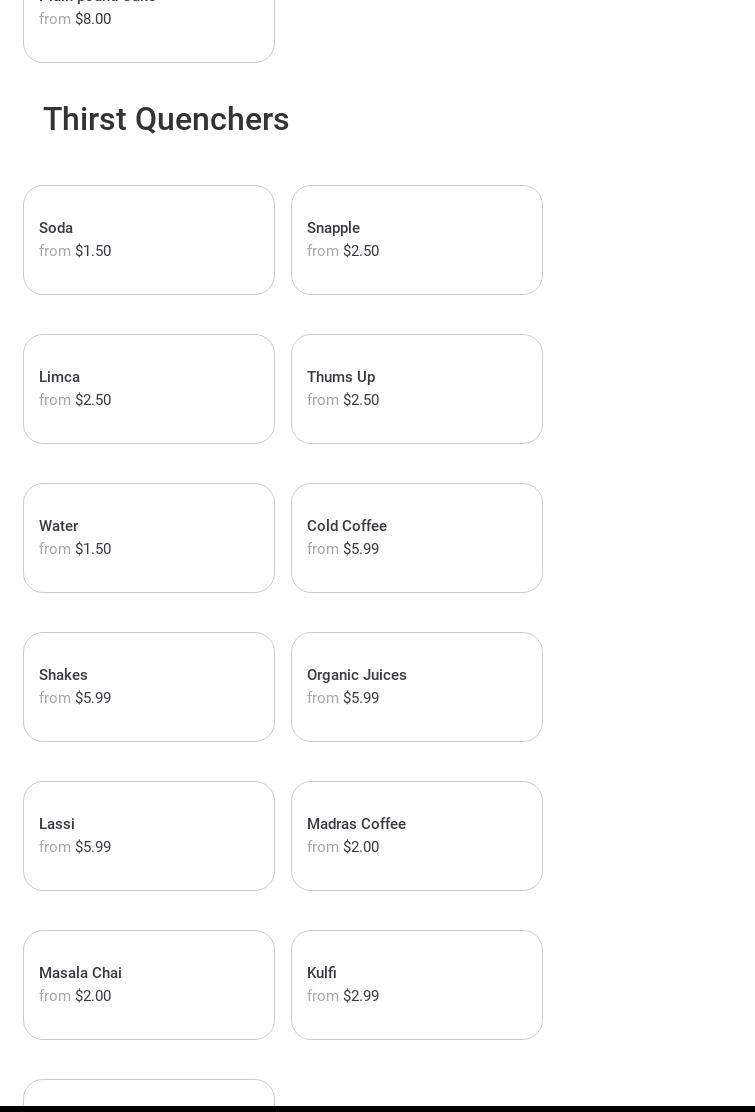Click the $2.99 price under Kulfi

pyautogui.click(x=361, y=996)
